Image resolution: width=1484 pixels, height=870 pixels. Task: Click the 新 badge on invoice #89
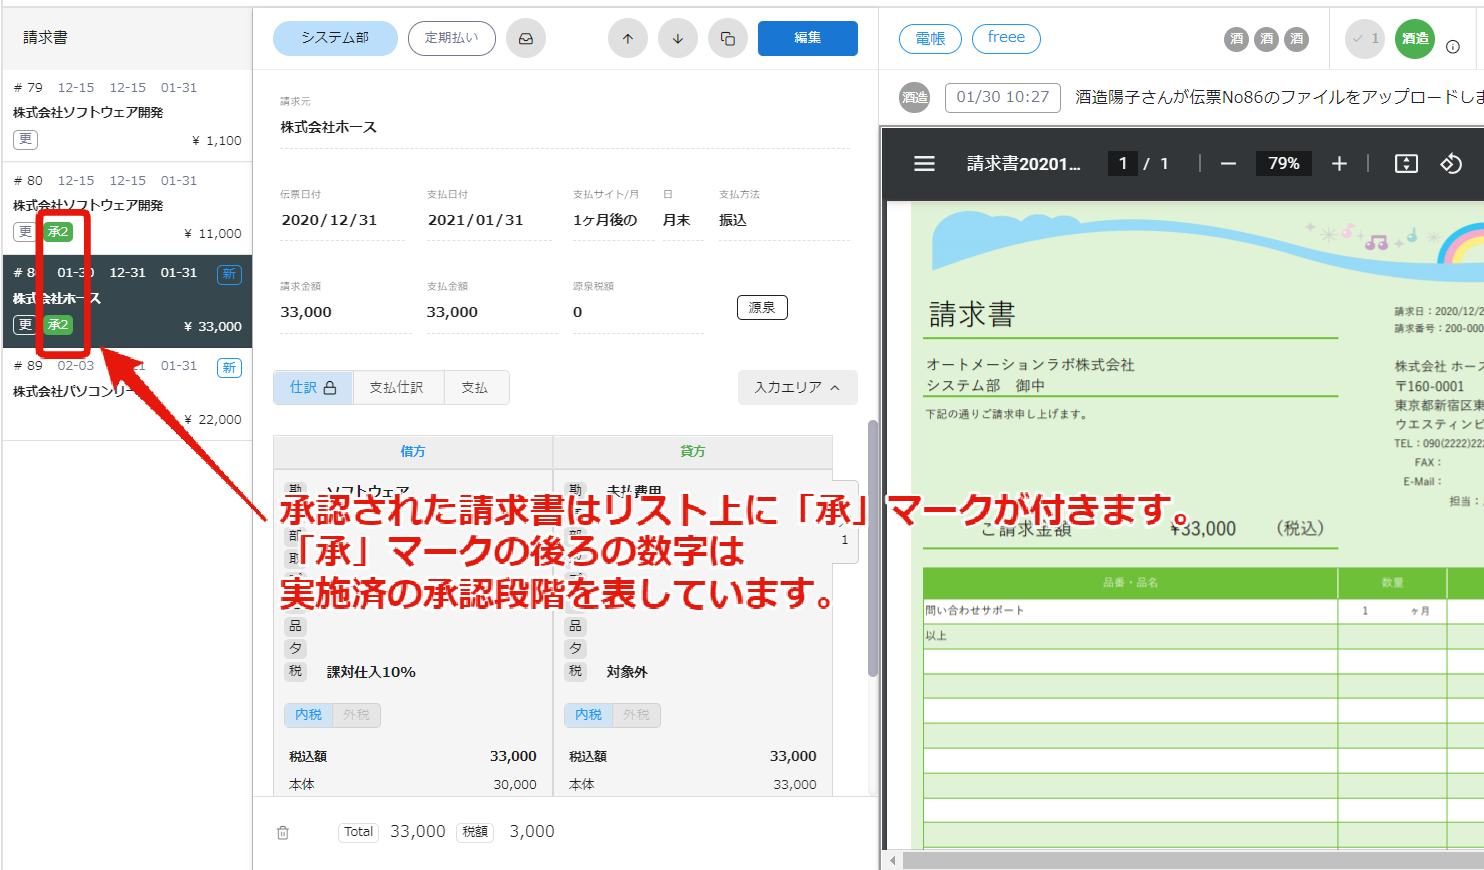pos(229,367)
